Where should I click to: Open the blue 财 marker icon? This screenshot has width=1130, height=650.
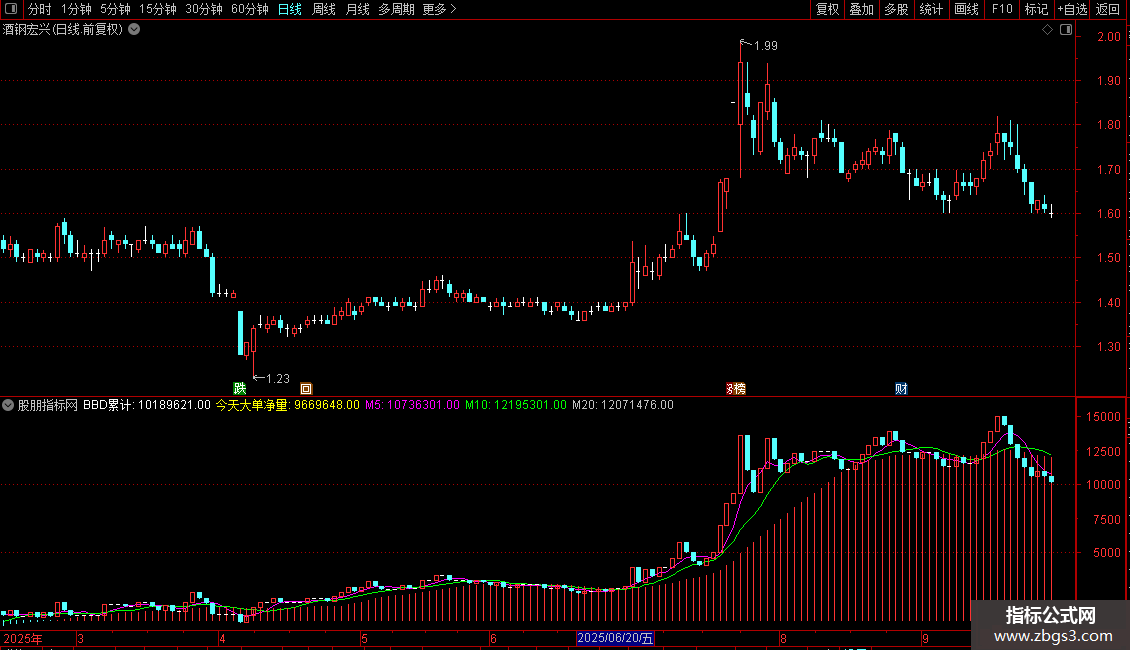[901, 388]
